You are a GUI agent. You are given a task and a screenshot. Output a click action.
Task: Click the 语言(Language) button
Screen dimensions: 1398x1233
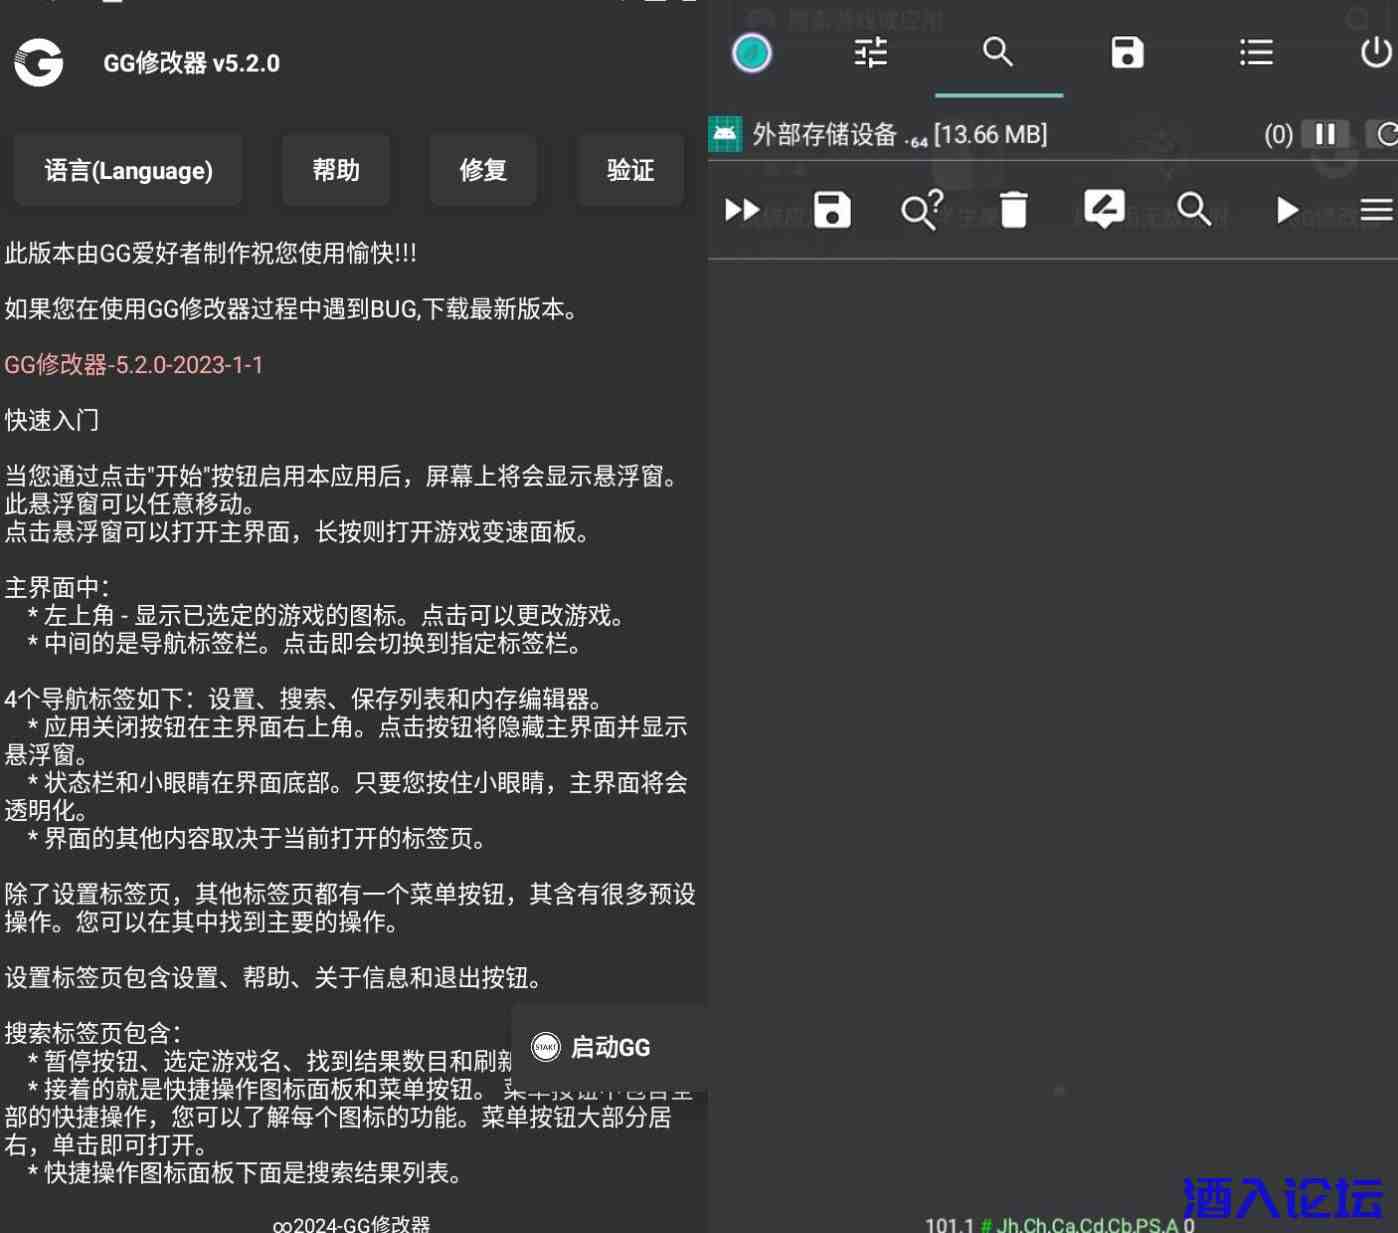tap(128, 171)
